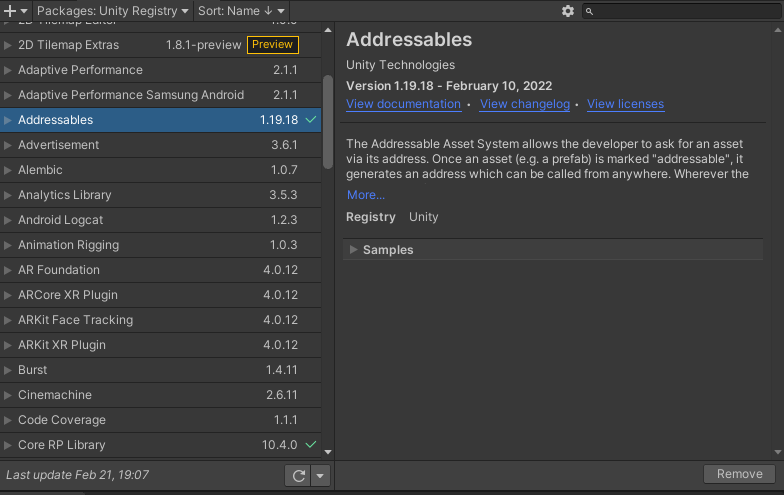Expand ARKit Face Tracking versions arrow

click(8, 320)
